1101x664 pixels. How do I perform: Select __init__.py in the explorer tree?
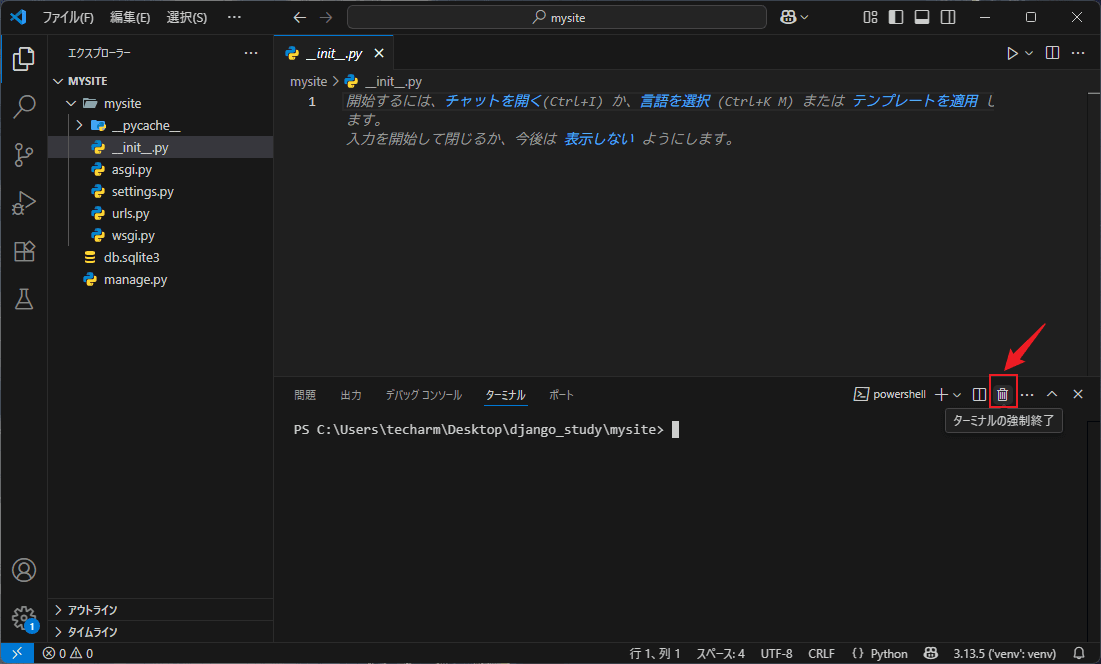pos(160,147)
